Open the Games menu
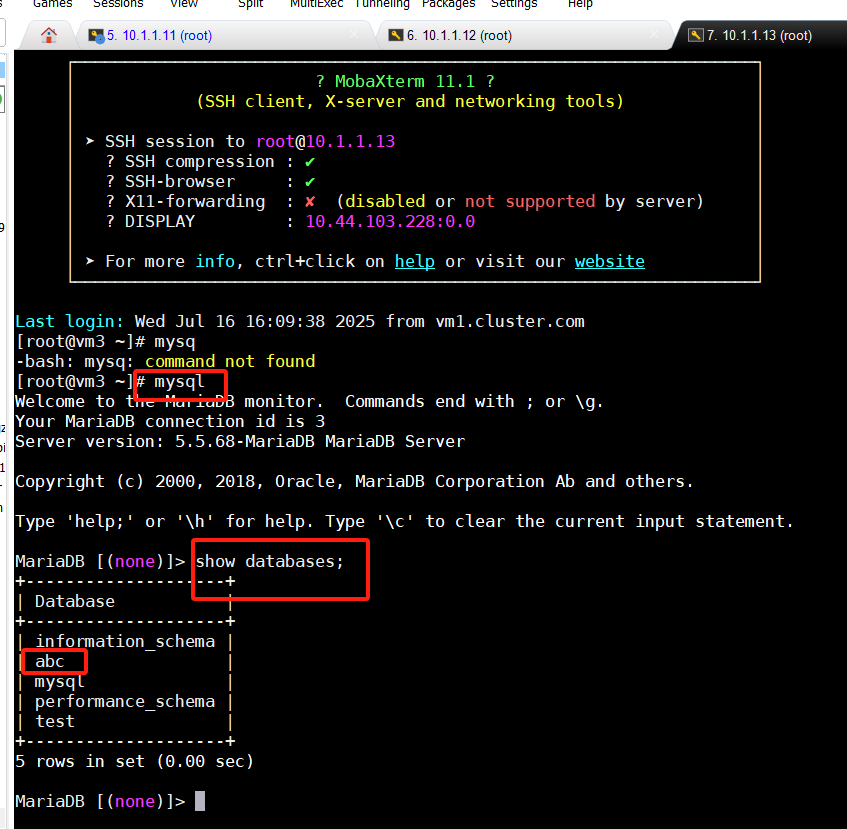The image size is (847, 829). [x=52, y=4]
